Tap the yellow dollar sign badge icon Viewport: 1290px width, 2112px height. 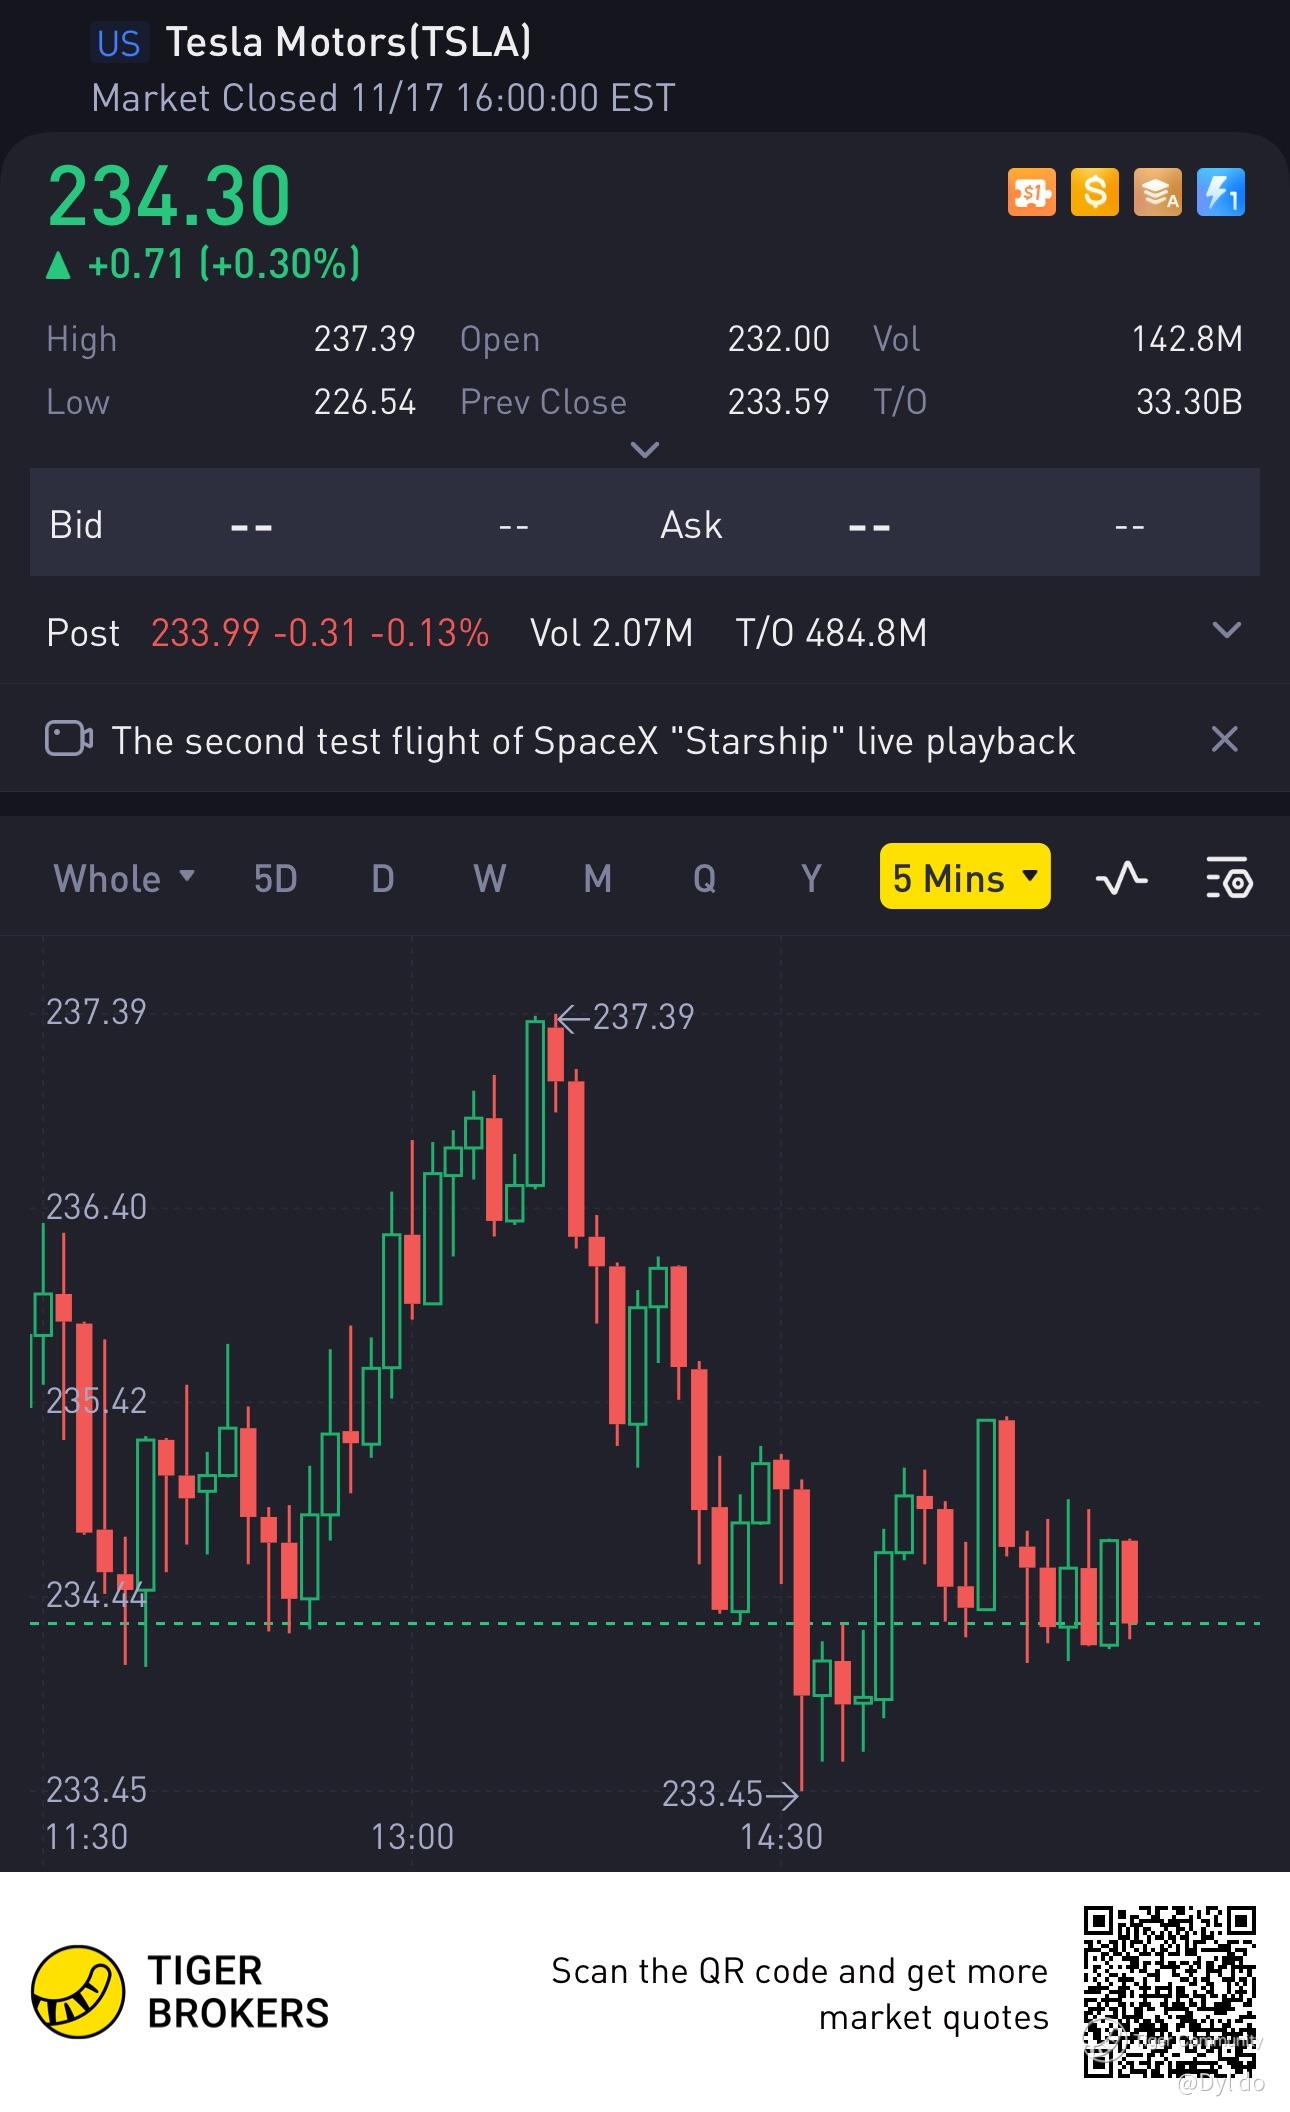click(1094, 192)
